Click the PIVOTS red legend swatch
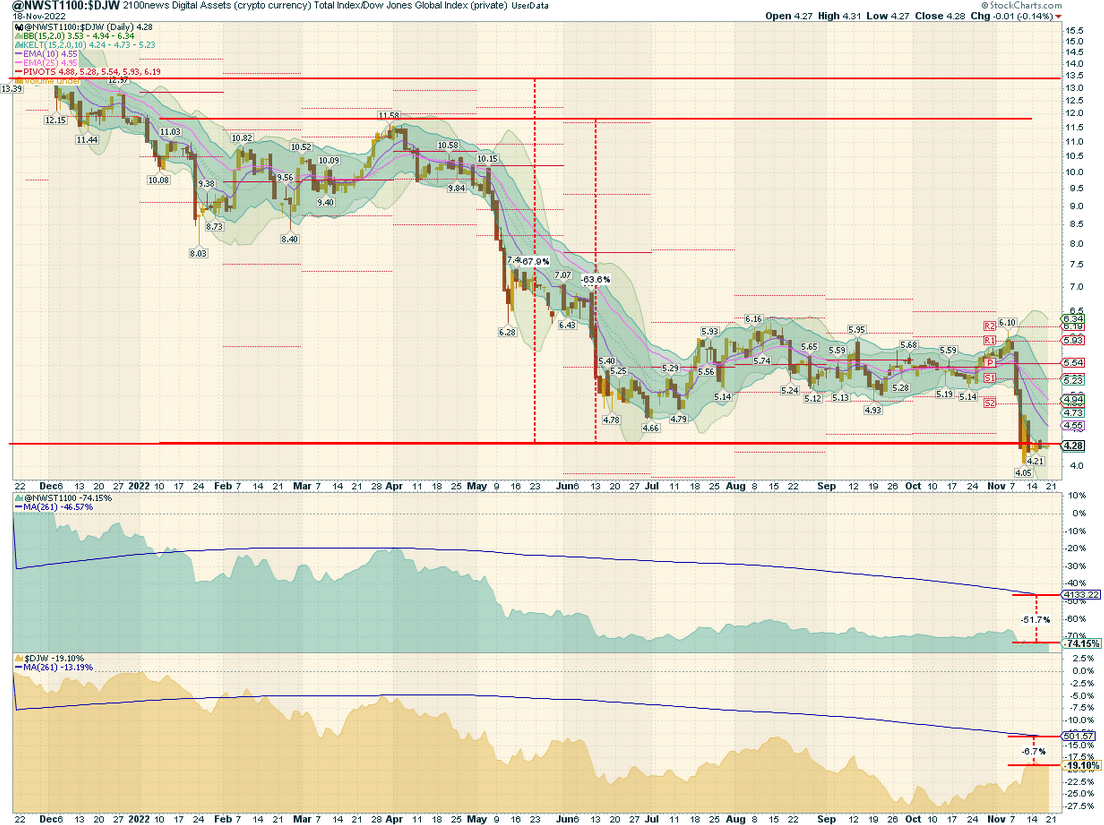The image size is (1104, 825). pyautogui.click(x=19, y=72)
